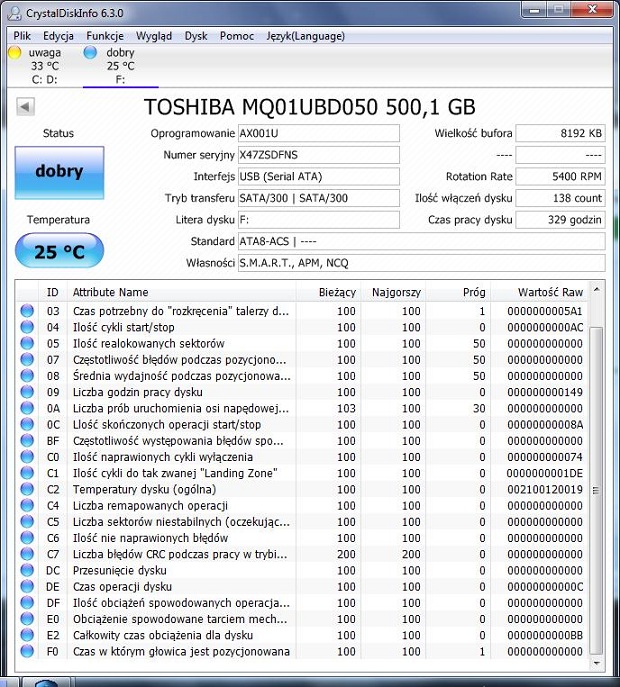Click the Najgorszy column header
620x687 pixels.
point(393,292)
